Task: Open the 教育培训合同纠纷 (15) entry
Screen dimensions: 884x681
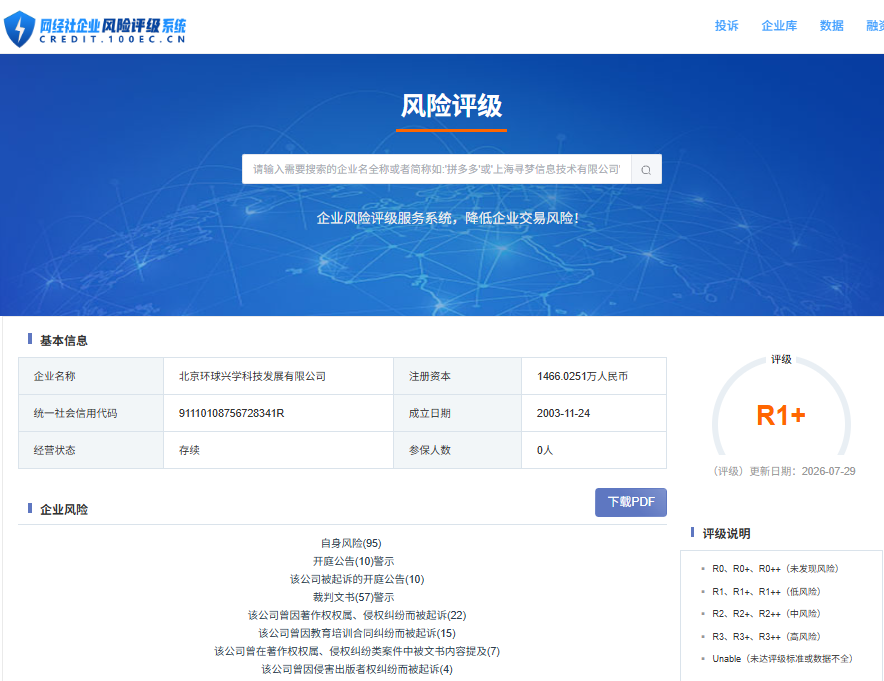Action: tap(357, 633)
